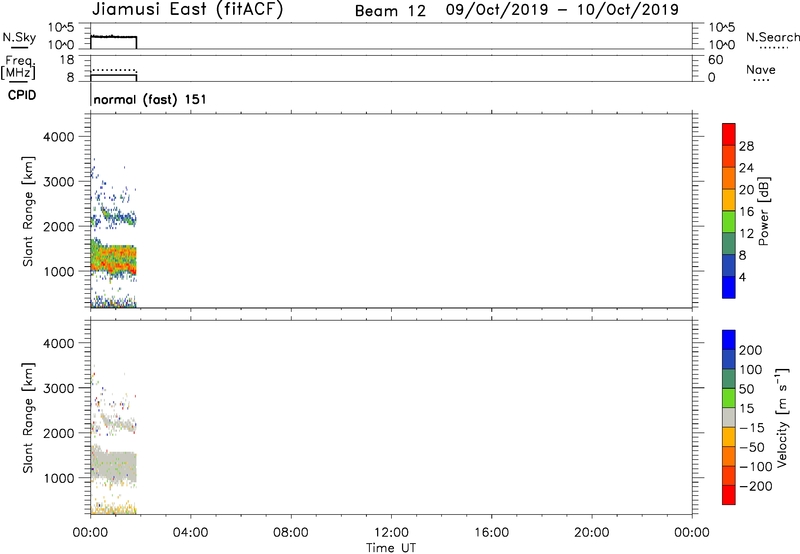This screenshot has width=800, height=554.
Task: Click the red bottom segment of the velocity colorbar
Action: point(729,495)
